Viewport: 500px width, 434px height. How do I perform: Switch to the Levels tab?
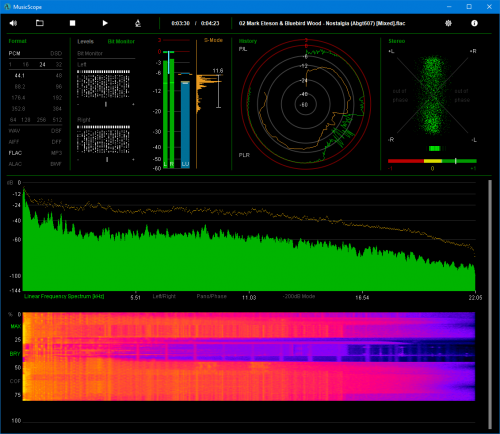(85, 41)
